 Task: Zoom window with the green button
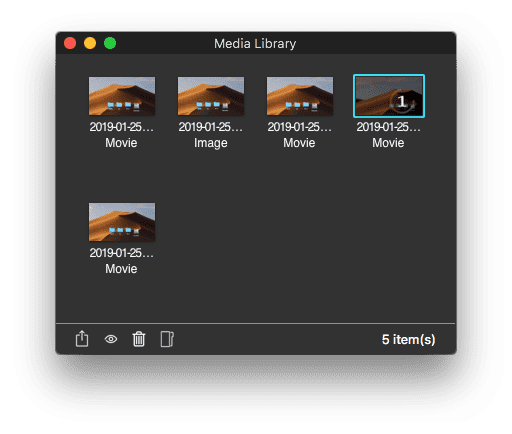[x=110, y=43]
